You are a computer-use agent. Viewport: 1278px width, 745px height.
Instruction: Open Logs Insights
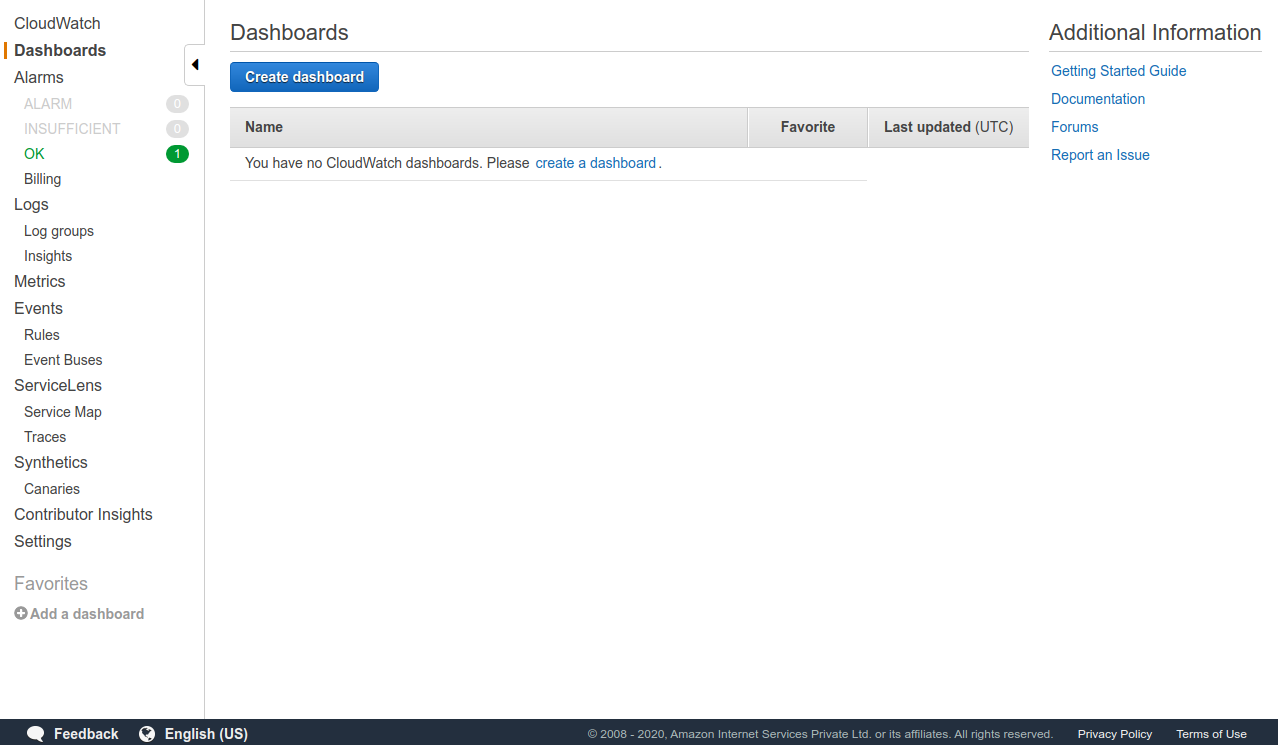pyautogui.click(x=48, y=256)
